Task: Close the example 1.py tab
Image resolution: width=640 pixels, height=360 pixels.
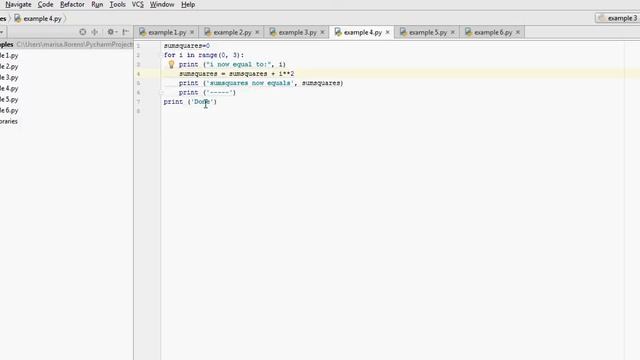Action: click(x=192, y=32)
